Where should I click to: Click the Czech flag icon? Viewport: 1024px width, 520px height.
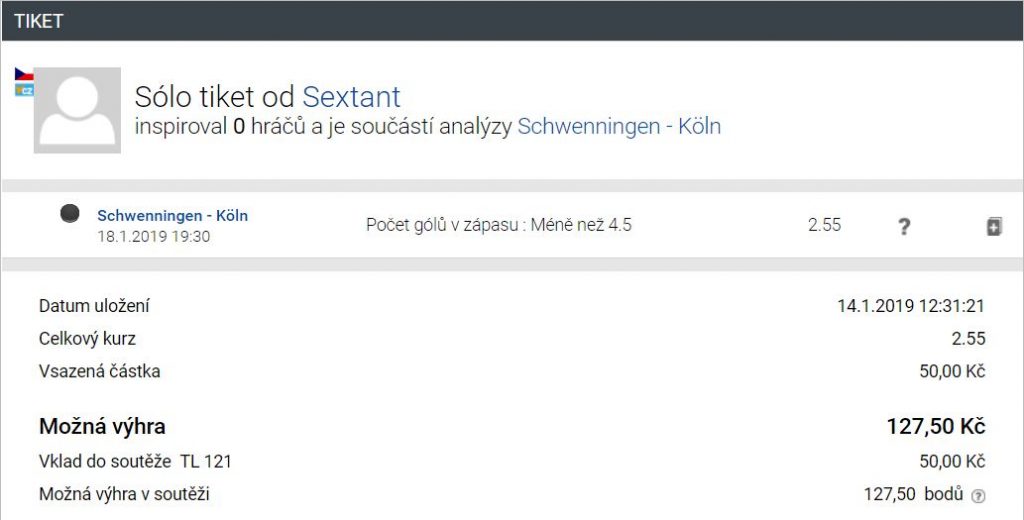click(x=25, y=74)
